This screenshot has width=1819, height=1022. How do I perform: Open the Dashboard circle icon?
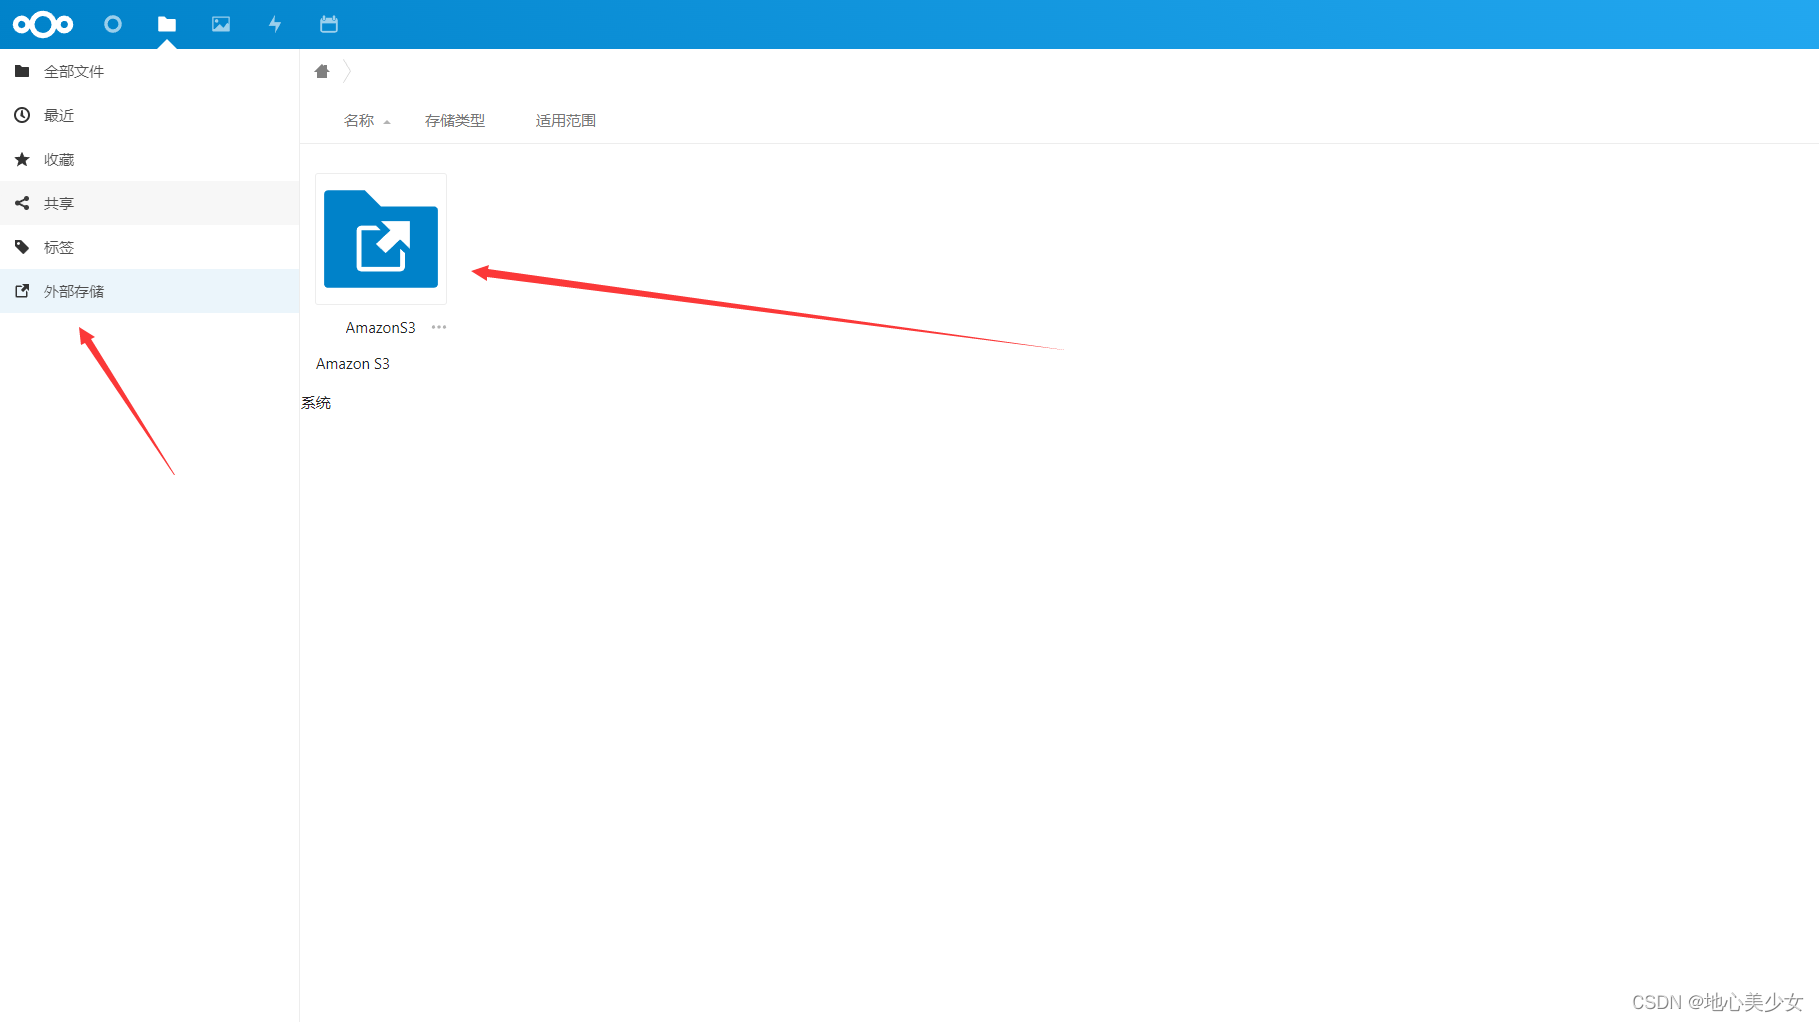[113, 24]
